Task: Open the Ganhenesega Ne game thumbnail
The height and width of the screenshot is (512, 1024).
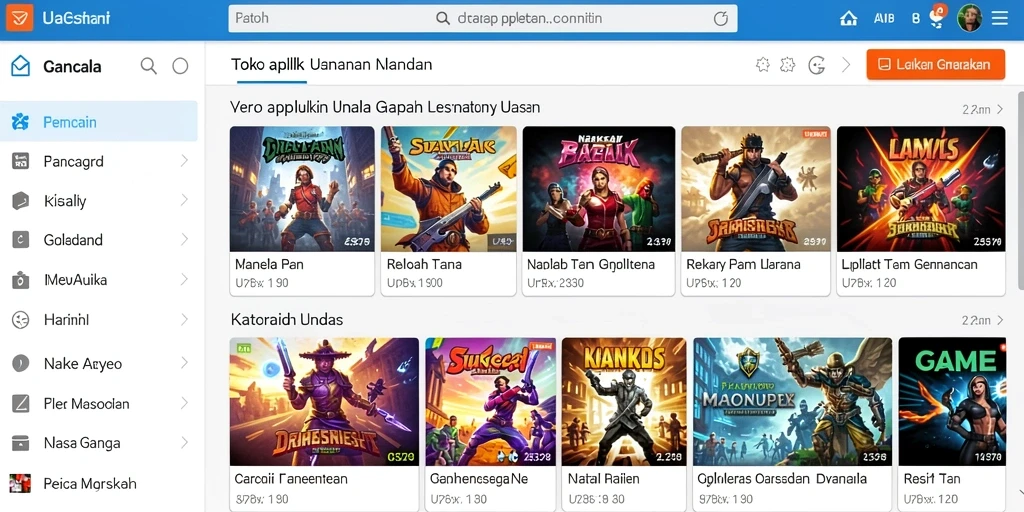Action: pyautogui.click(x=490, y=402)
